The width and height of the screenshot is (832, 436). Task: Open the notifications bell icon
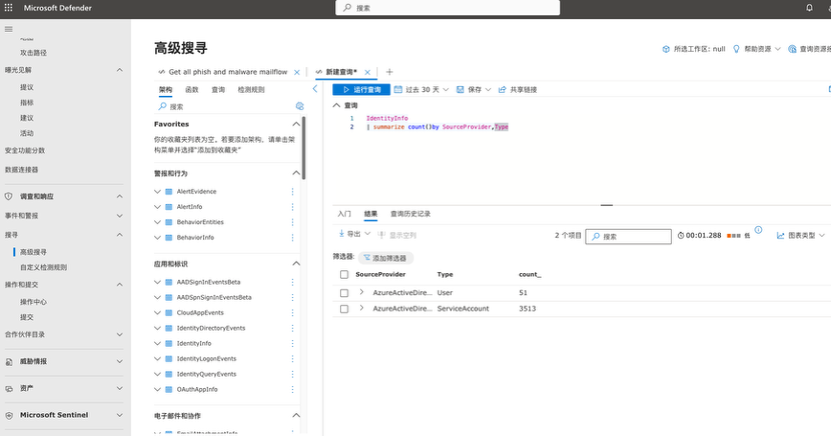[x=809, y=8]
